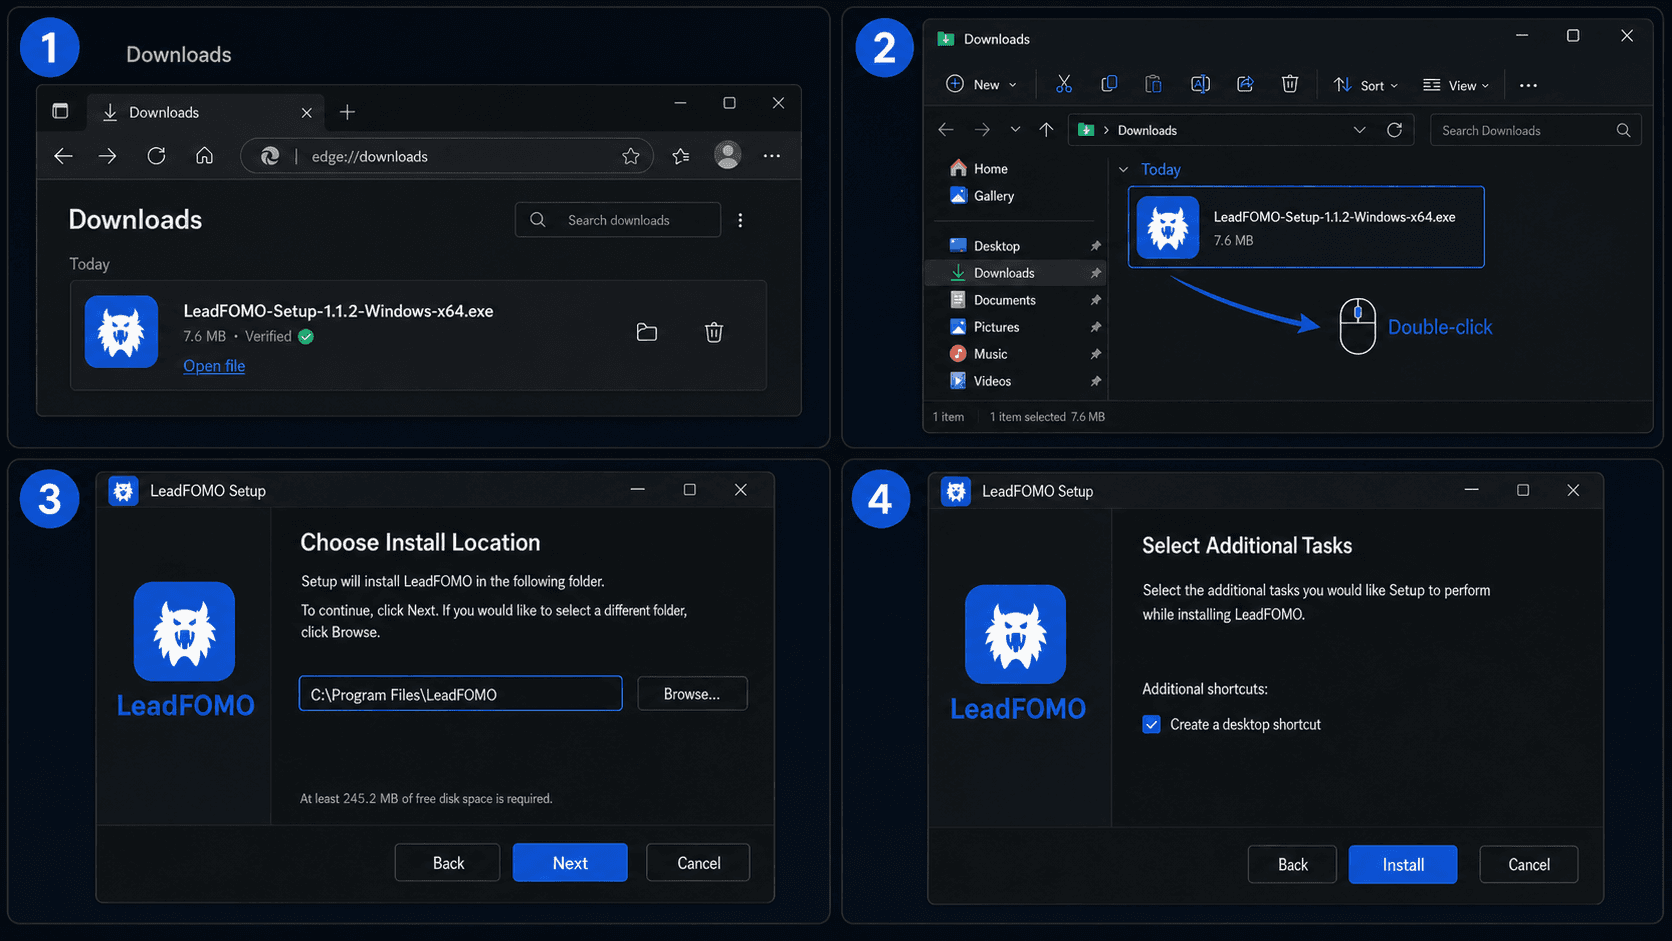Image resolution: width=1672 pixels, height=941 pixels.
Task: Click the Rename icon in Explorer toolbar
Action: point(1200,84)
